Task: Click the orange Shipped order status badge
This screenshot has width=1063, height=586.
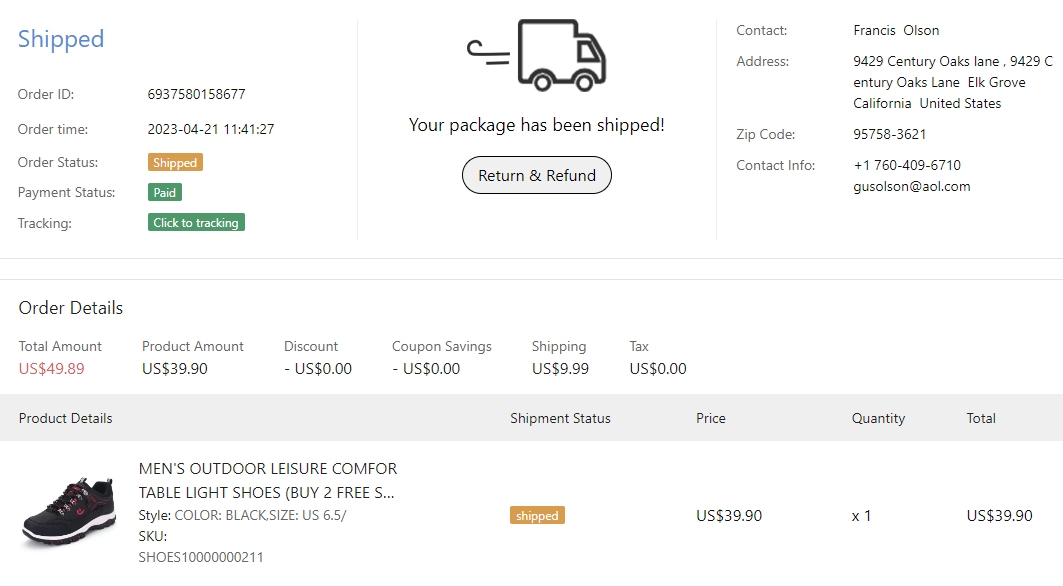Action: coord(175,163)
